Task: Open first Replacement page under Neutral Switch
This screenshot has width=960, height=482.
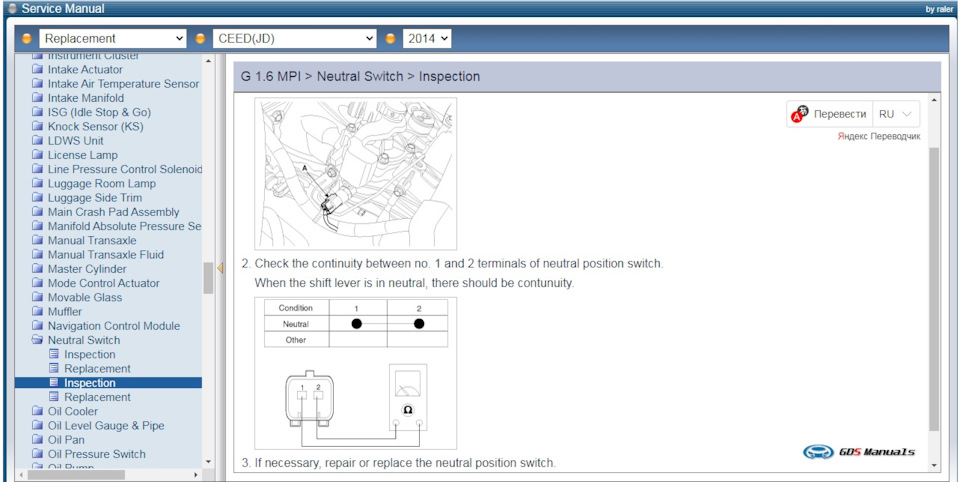Action: [x=97, y=369]
